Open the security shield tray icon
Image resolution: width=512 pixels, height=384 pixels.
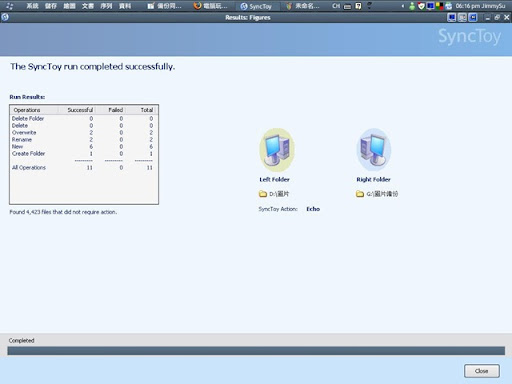tap(421, 6)
